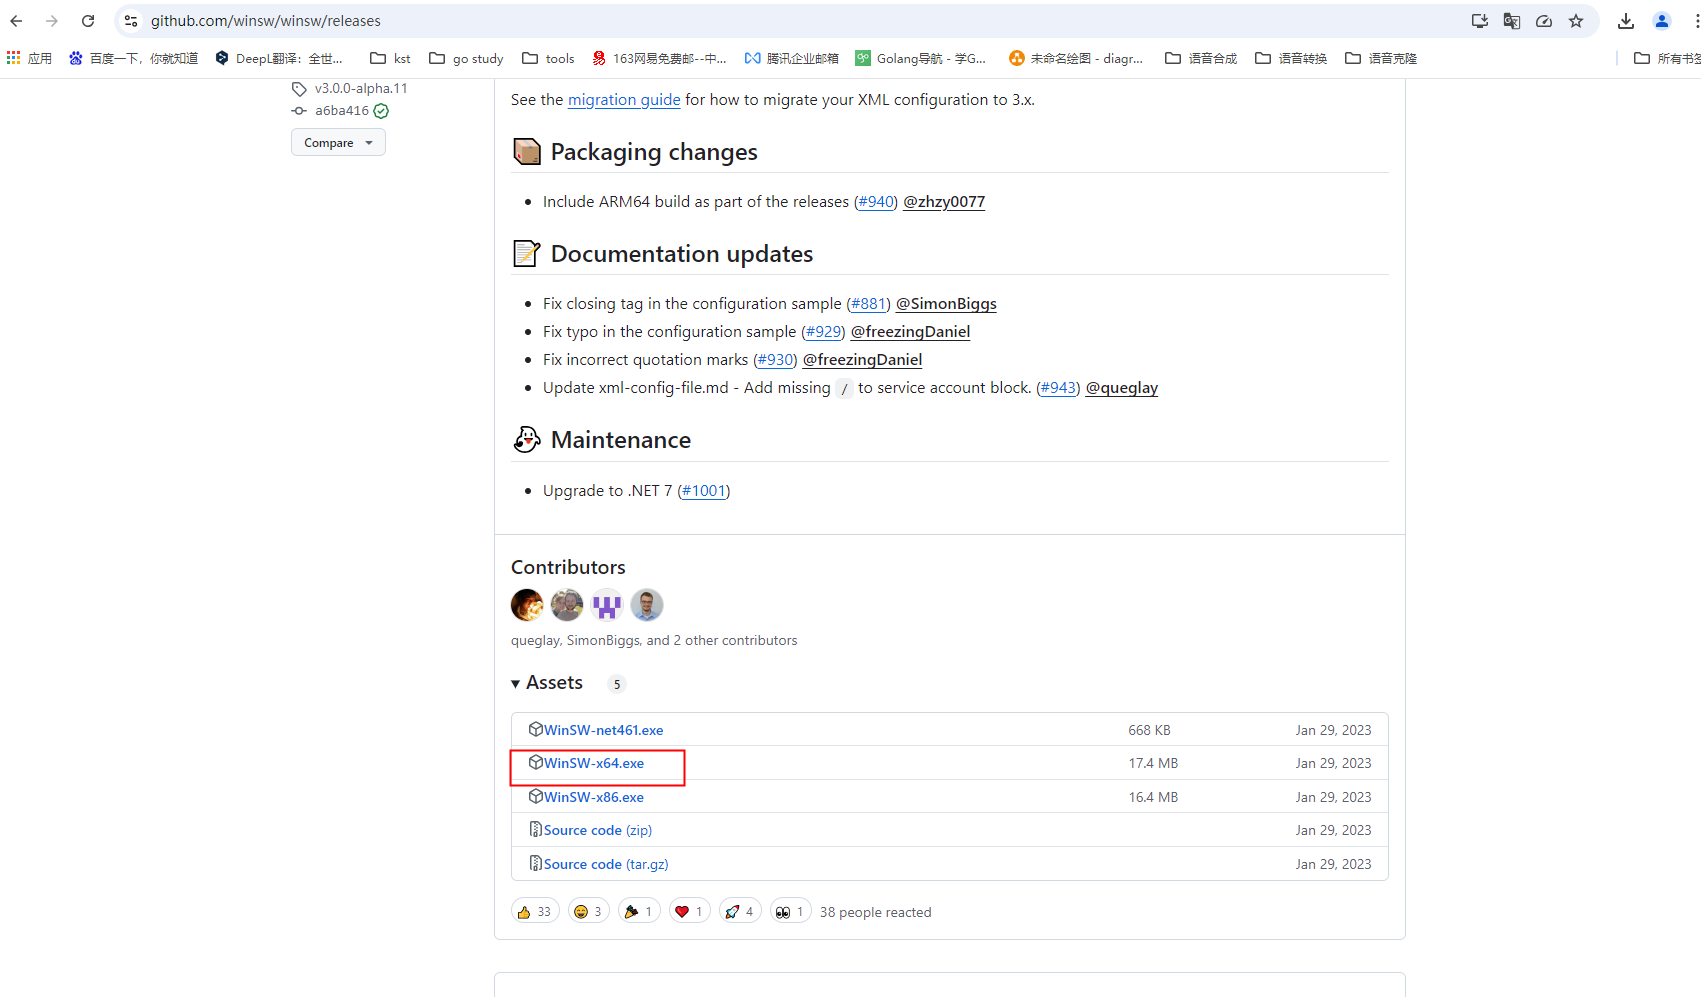1701x997 pixels.
Task: Download Source code (tar.gz)
Action: coord(606,864)
